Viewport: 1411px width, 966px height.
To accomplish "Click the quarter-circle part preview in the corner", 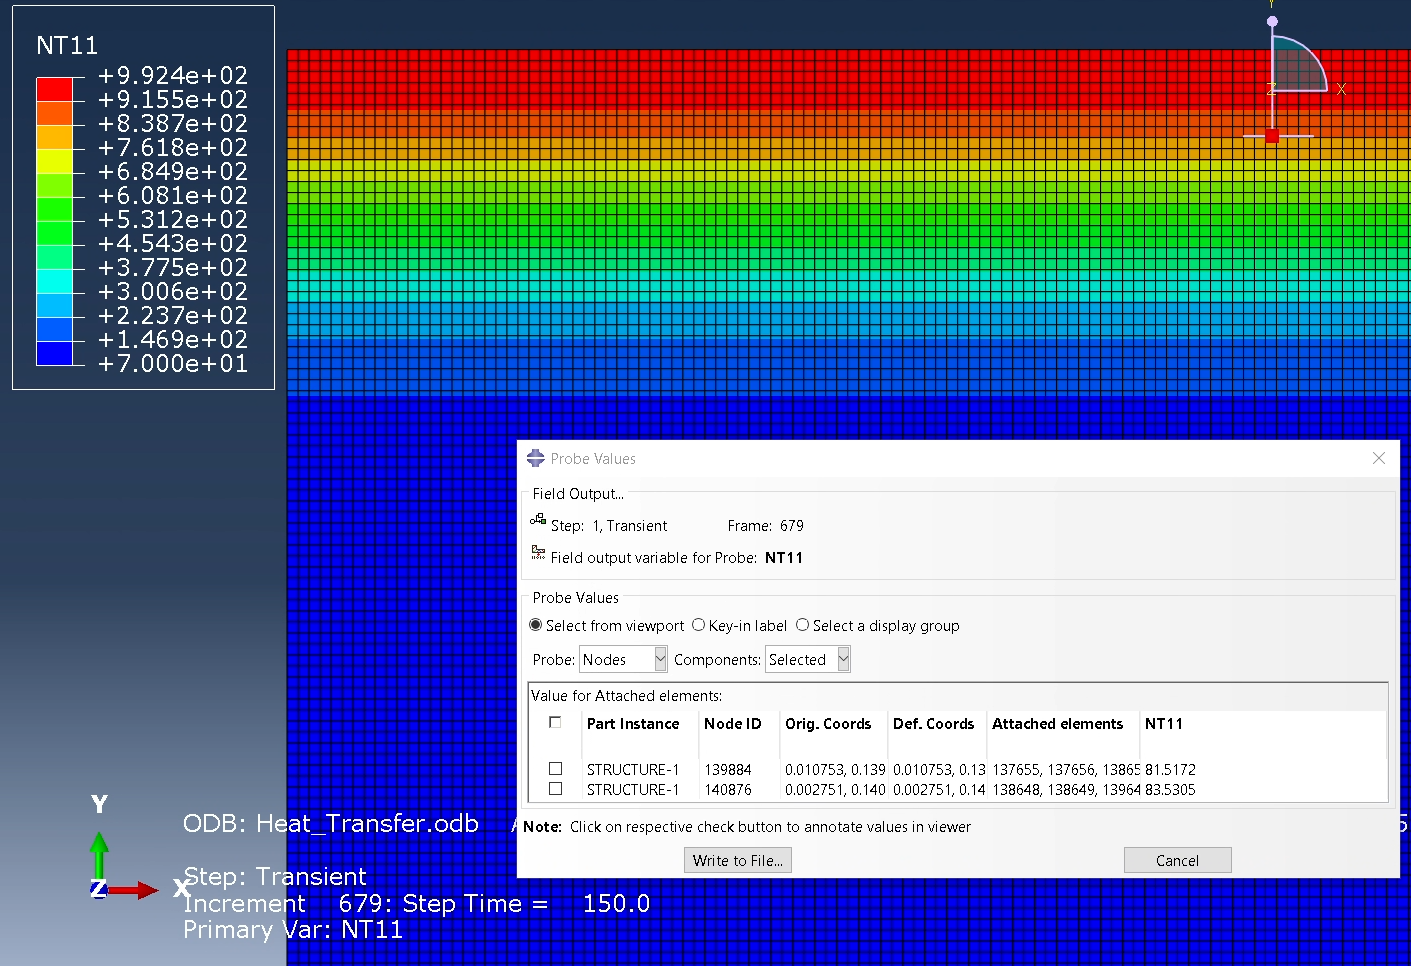I will click(1295, 65).
